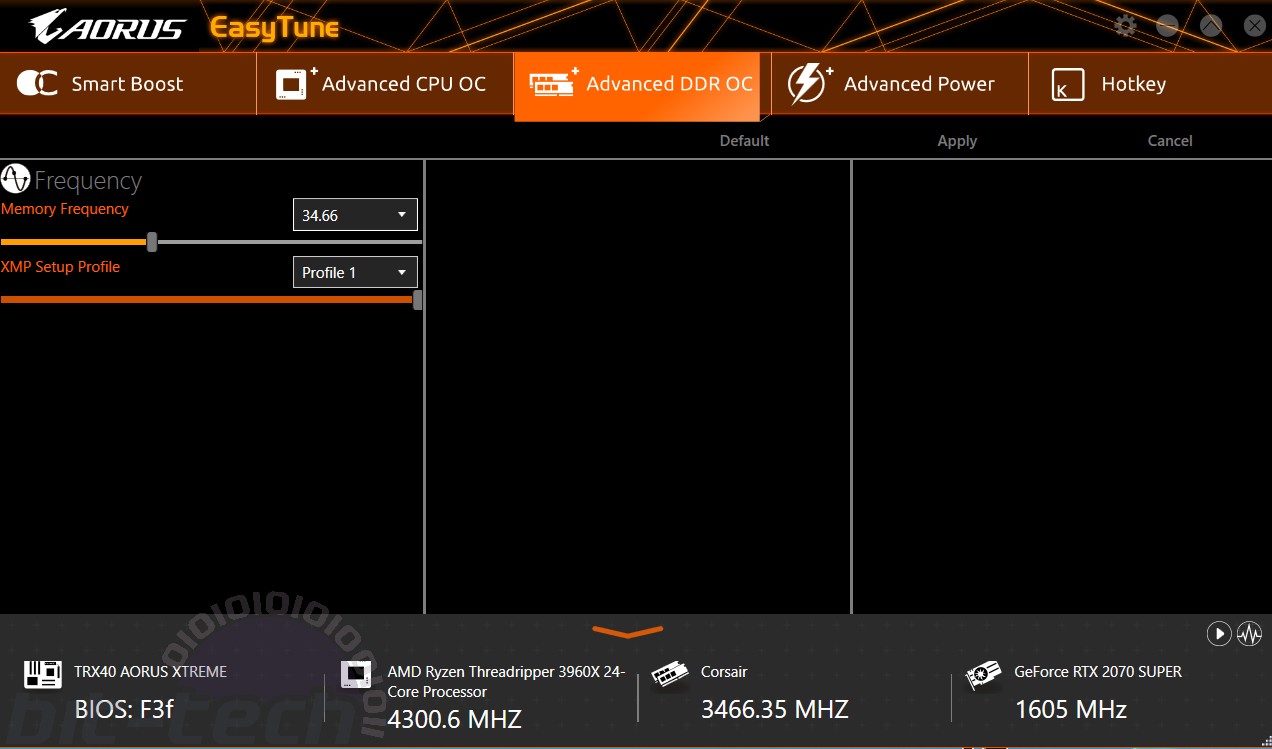Image resolution: width=1272 pixels, height=749 pixels.
Task: Click the XMP Setup Profile slider handle
Action: [417, 299]
